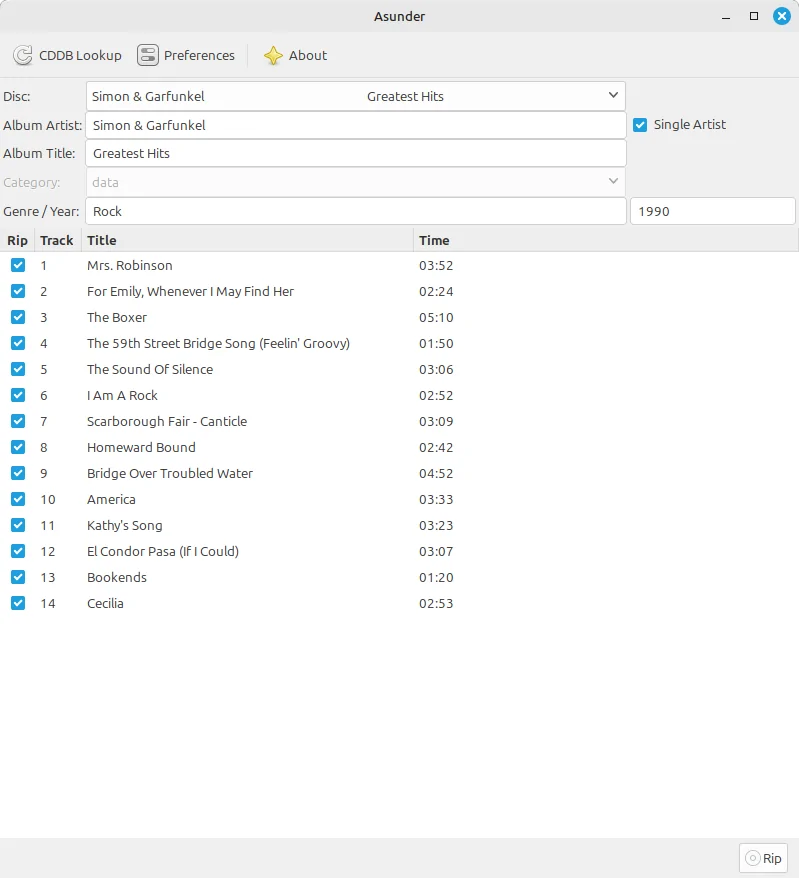
Task: Click the Year field showing 1990
Action: coord(712,211)
